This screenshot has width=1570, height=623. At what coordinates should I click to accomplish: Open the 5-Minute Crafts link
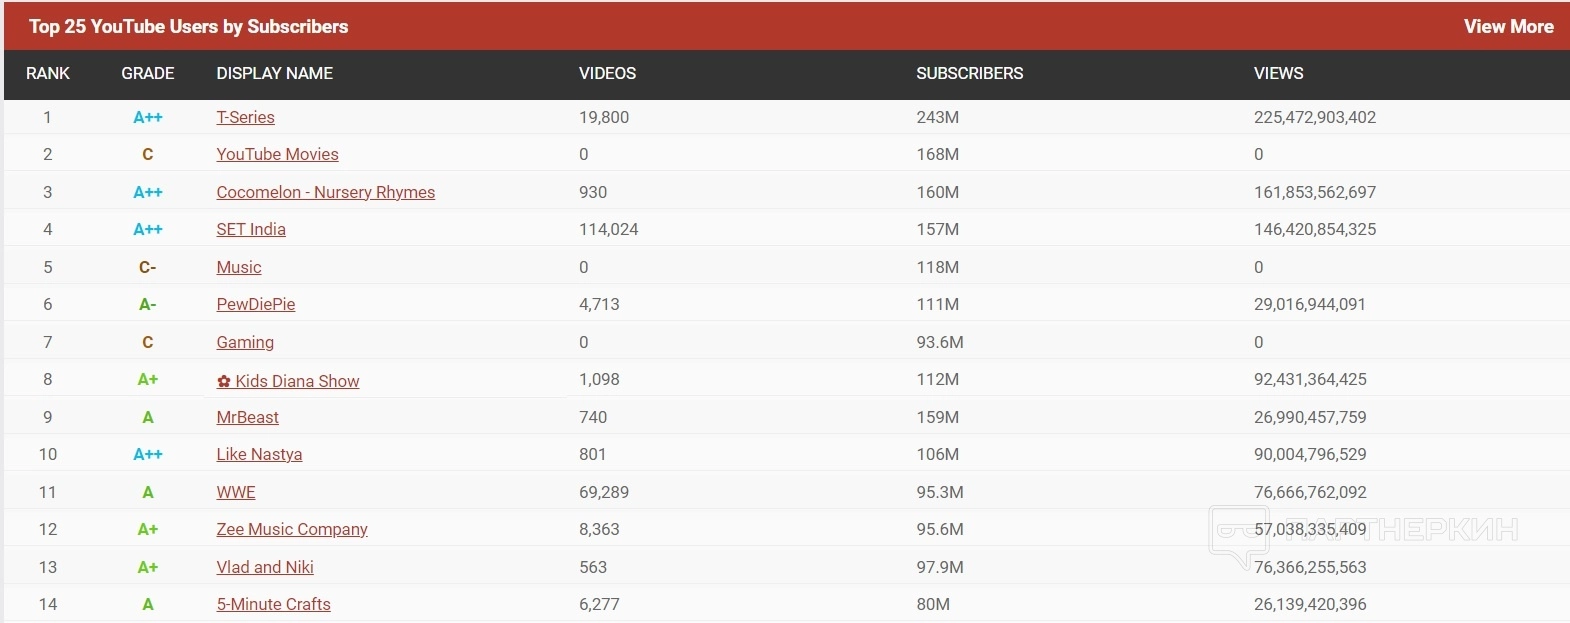[x=273, y=604]
